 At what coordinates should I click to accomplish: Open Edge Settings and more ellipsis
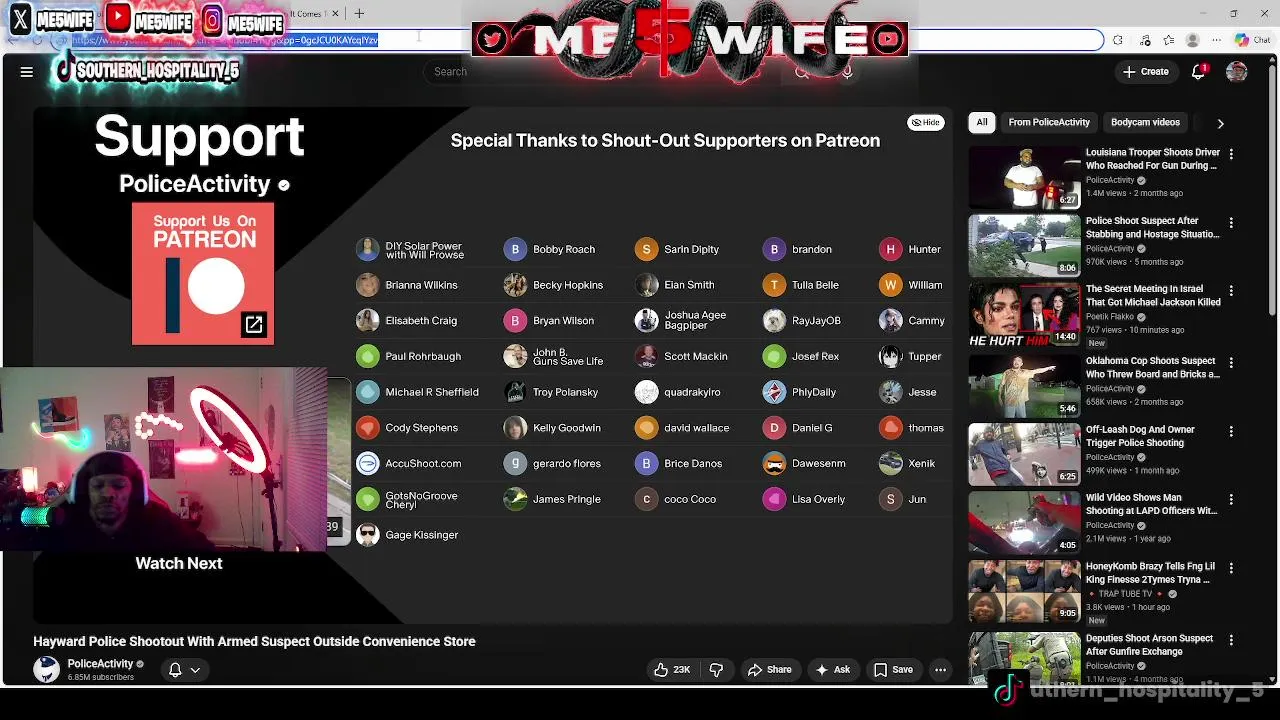(x=1217, y=40)
